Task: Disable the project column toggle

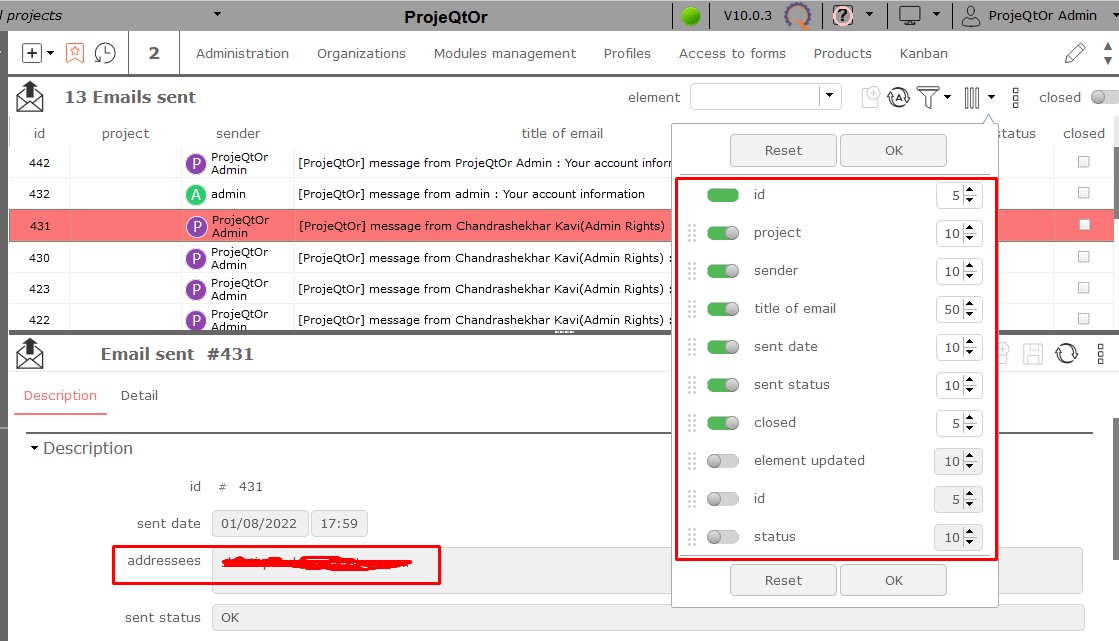Action: click(723, 233)
